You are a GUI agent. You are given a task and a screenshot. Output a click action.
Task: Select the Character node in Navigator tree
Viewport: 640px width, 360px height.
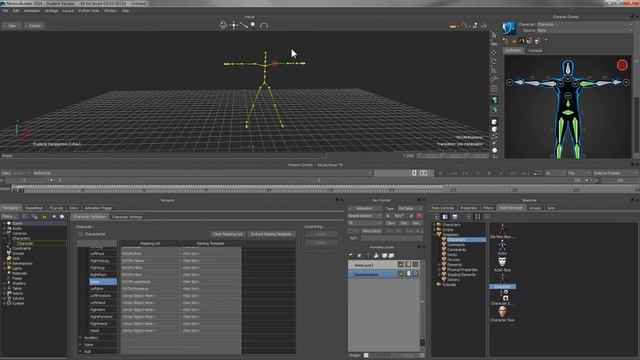coord(25,243)
